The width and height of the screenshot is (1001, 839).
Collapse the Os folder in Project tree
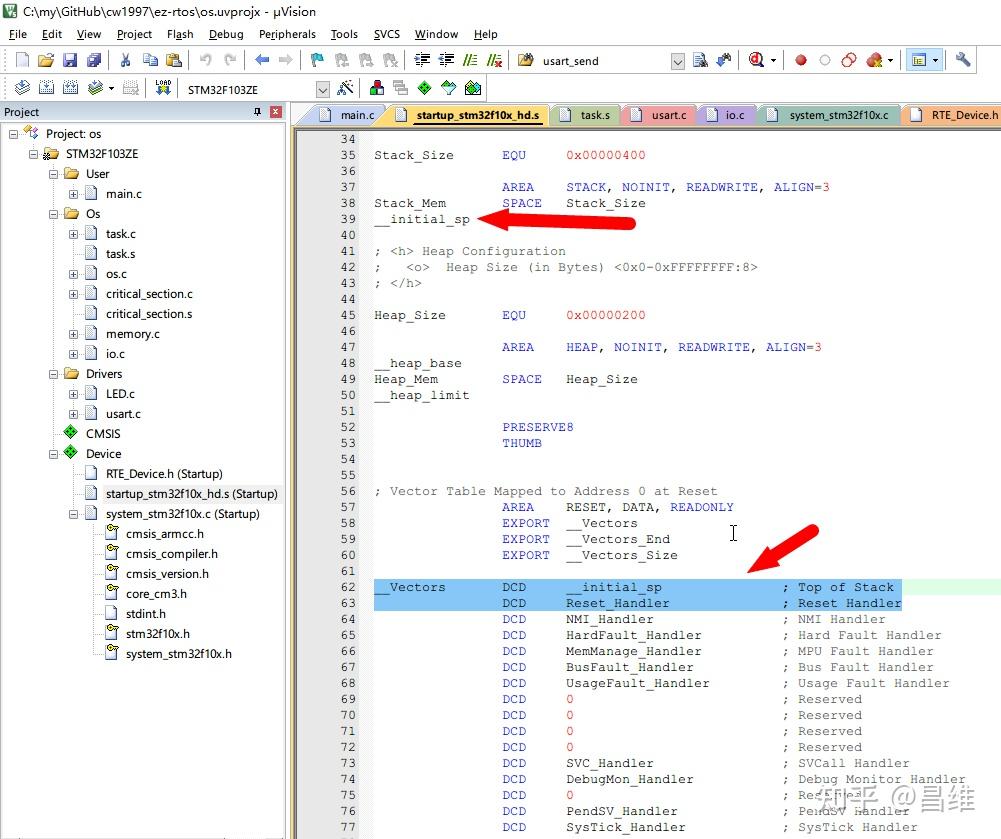click(54, 213)
